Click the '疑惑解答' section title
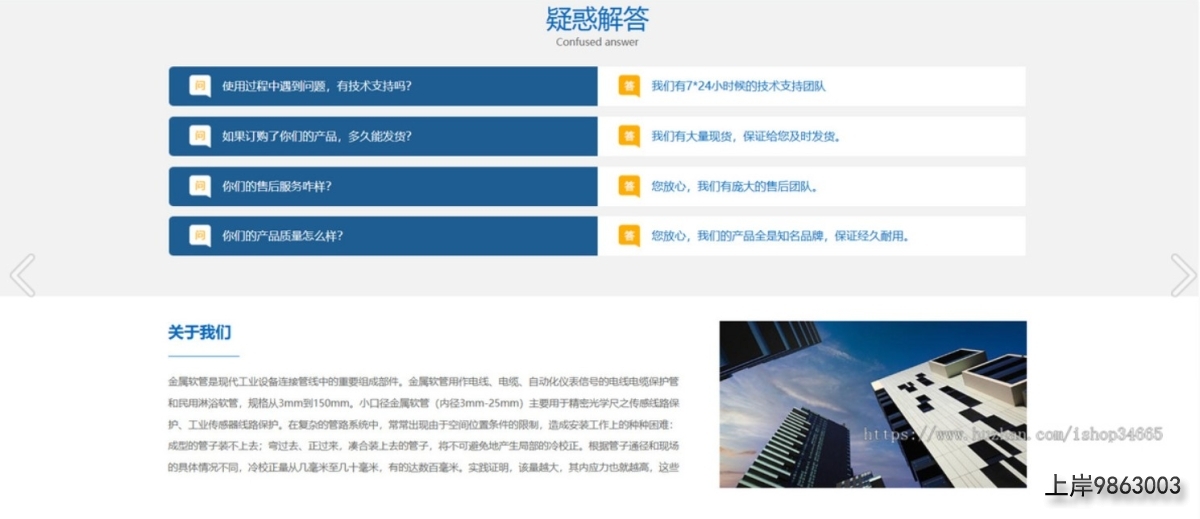 (x=597, y=19)
